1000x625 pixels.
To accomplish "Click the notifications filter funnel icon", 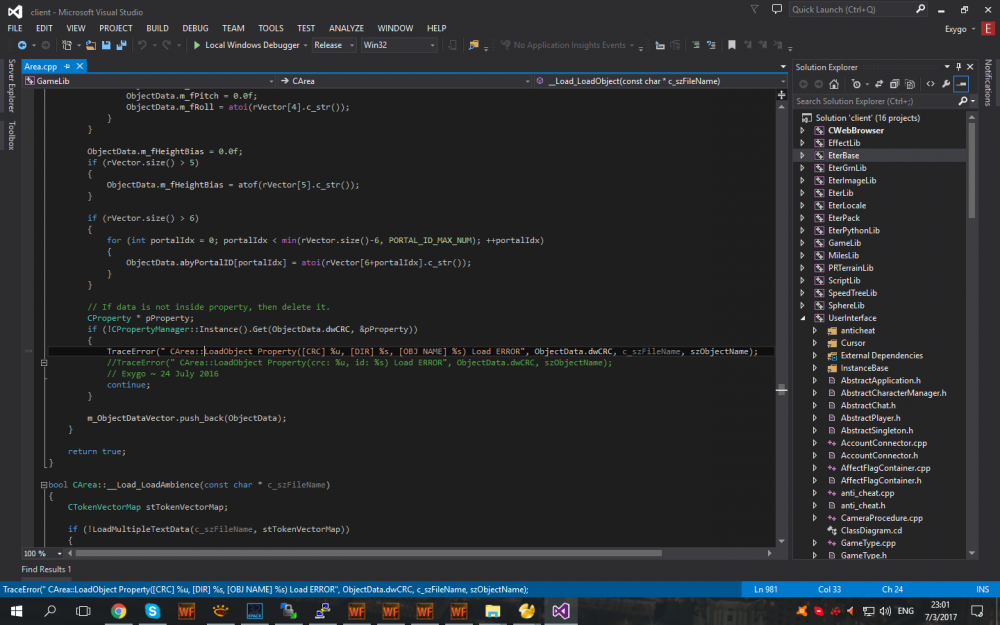I will point(754,10).
